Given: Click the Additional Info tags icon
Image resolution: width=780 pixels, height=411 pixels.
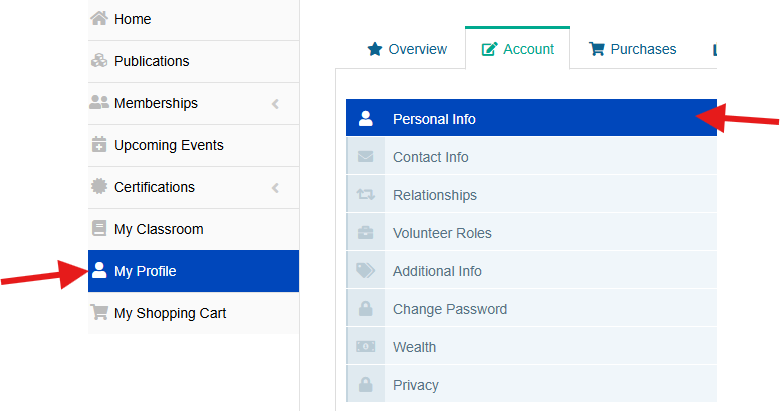Looking at the screenshot, I should (366, 270).
